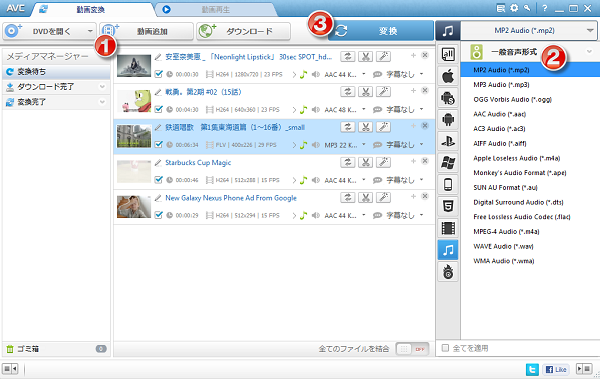Open the ゴミ箱 trash bin

[57, 349]
